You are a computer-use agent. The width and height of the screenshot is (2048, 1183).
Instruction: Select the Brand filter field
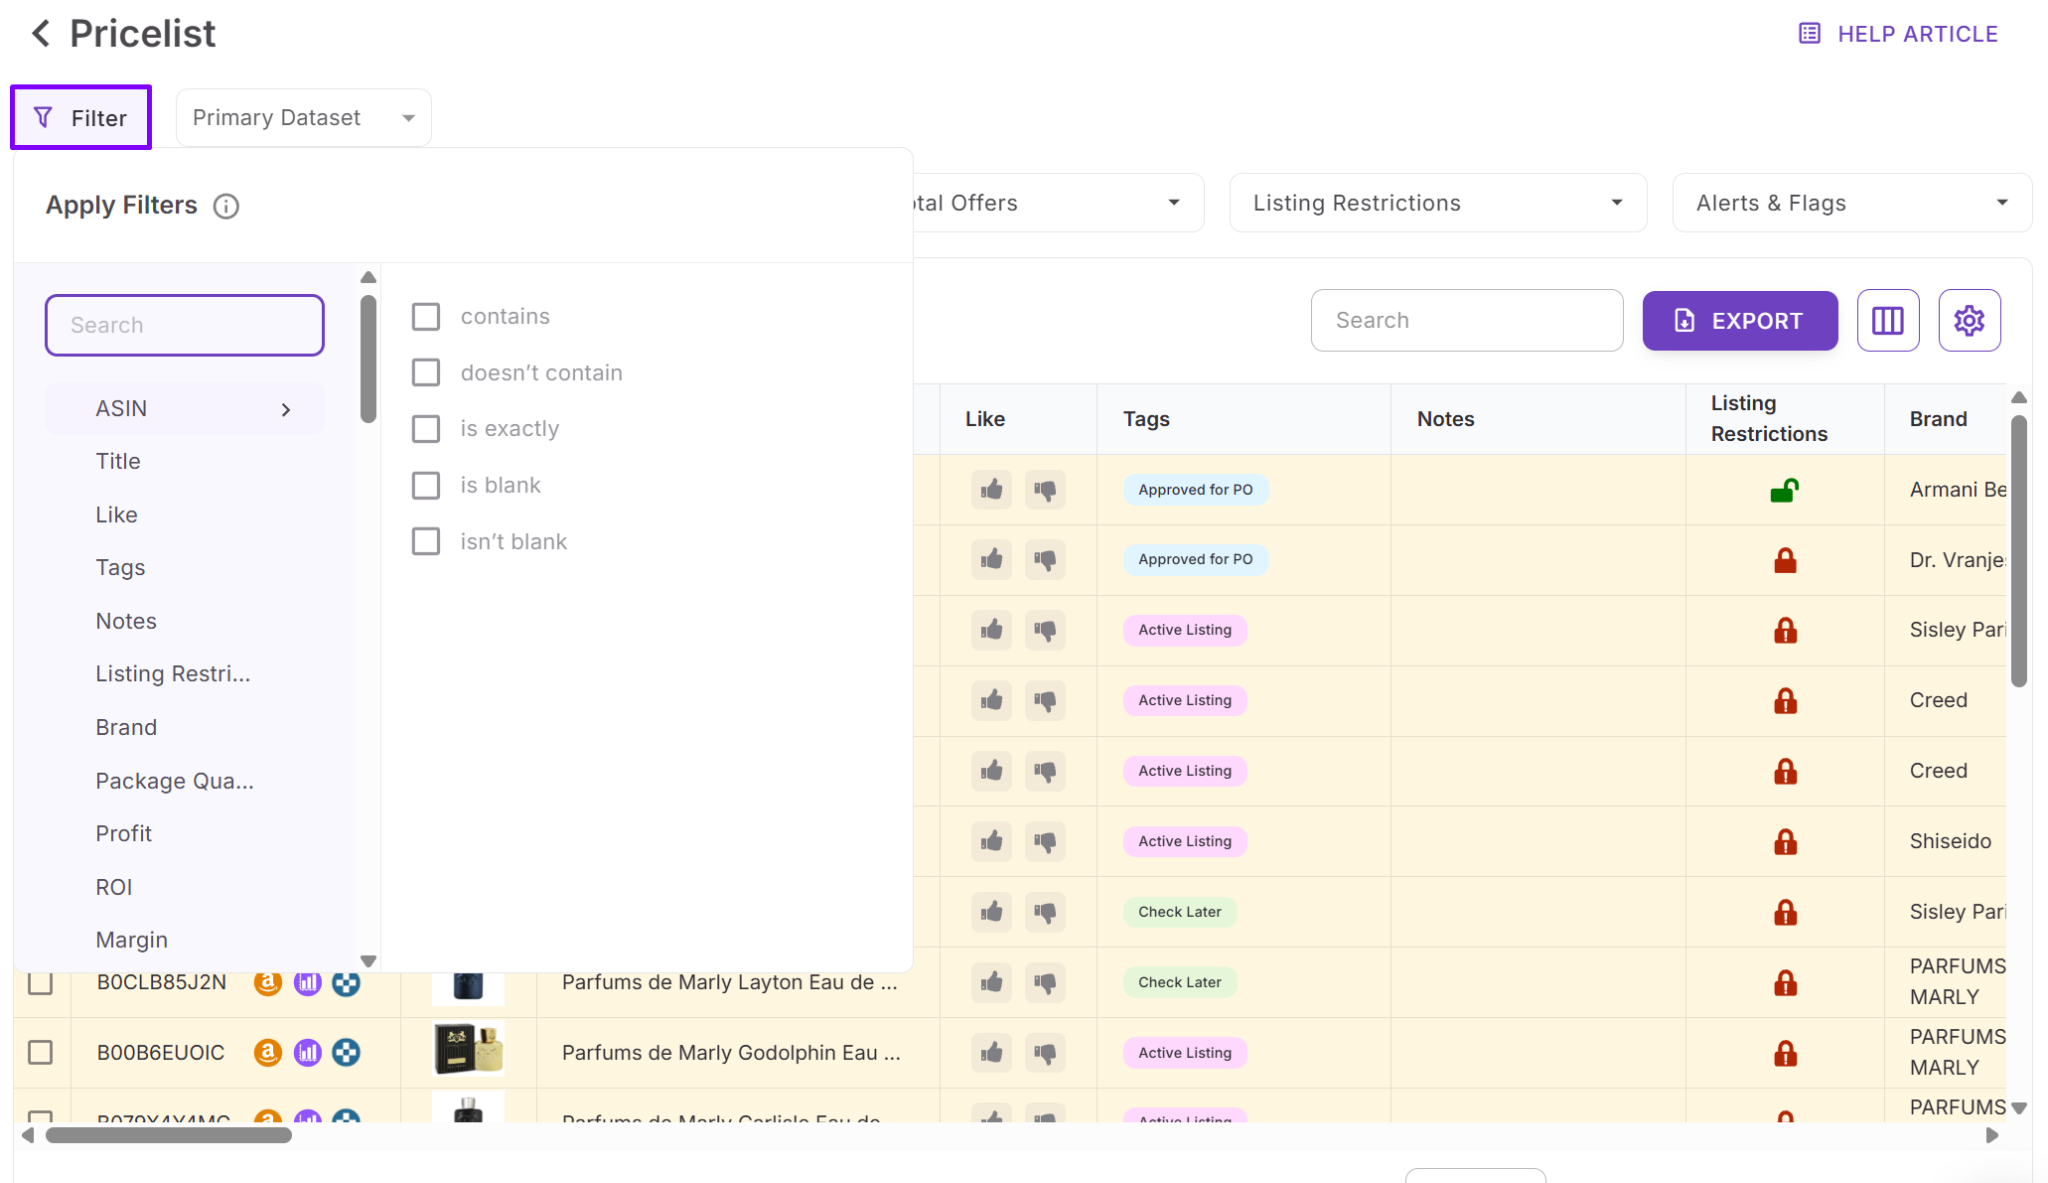click(x=126, y=727)
